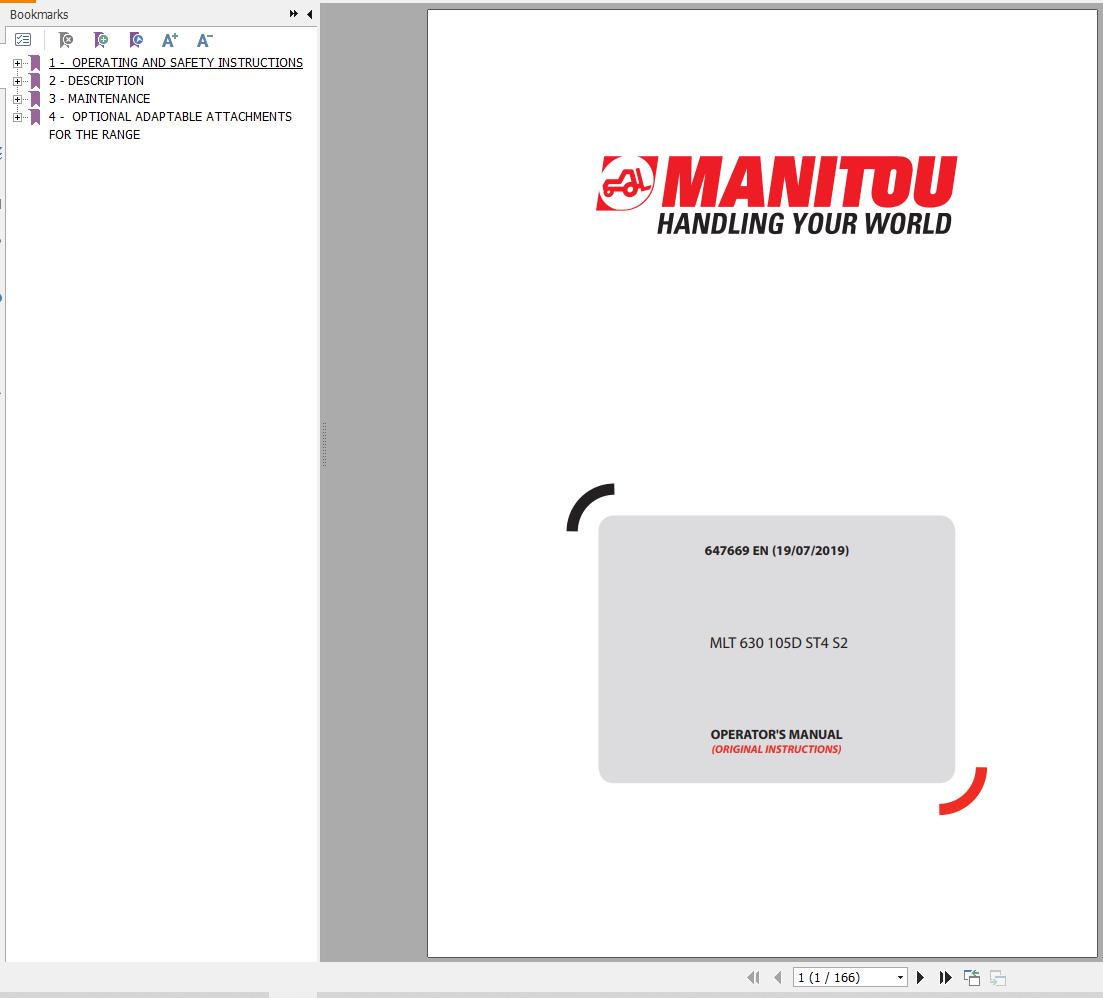
Task: Open the page number dropdown
Action: (x=900, y=977)
